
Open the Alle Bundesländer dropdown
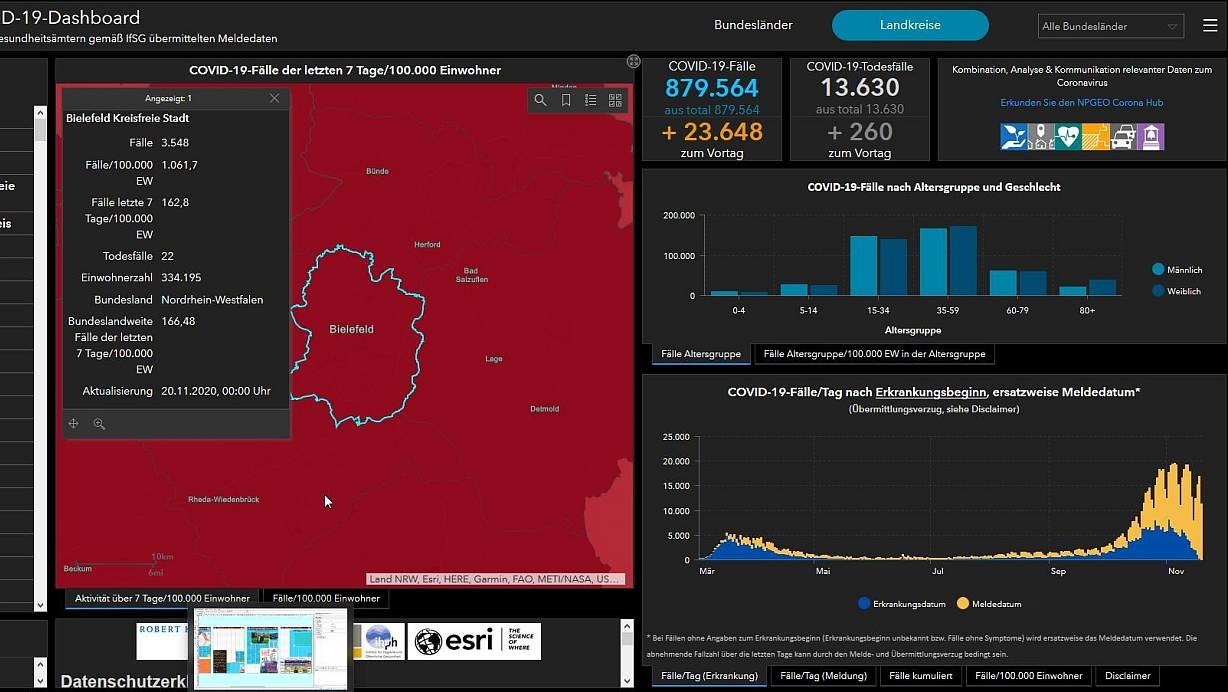[x=1110, y=27]
